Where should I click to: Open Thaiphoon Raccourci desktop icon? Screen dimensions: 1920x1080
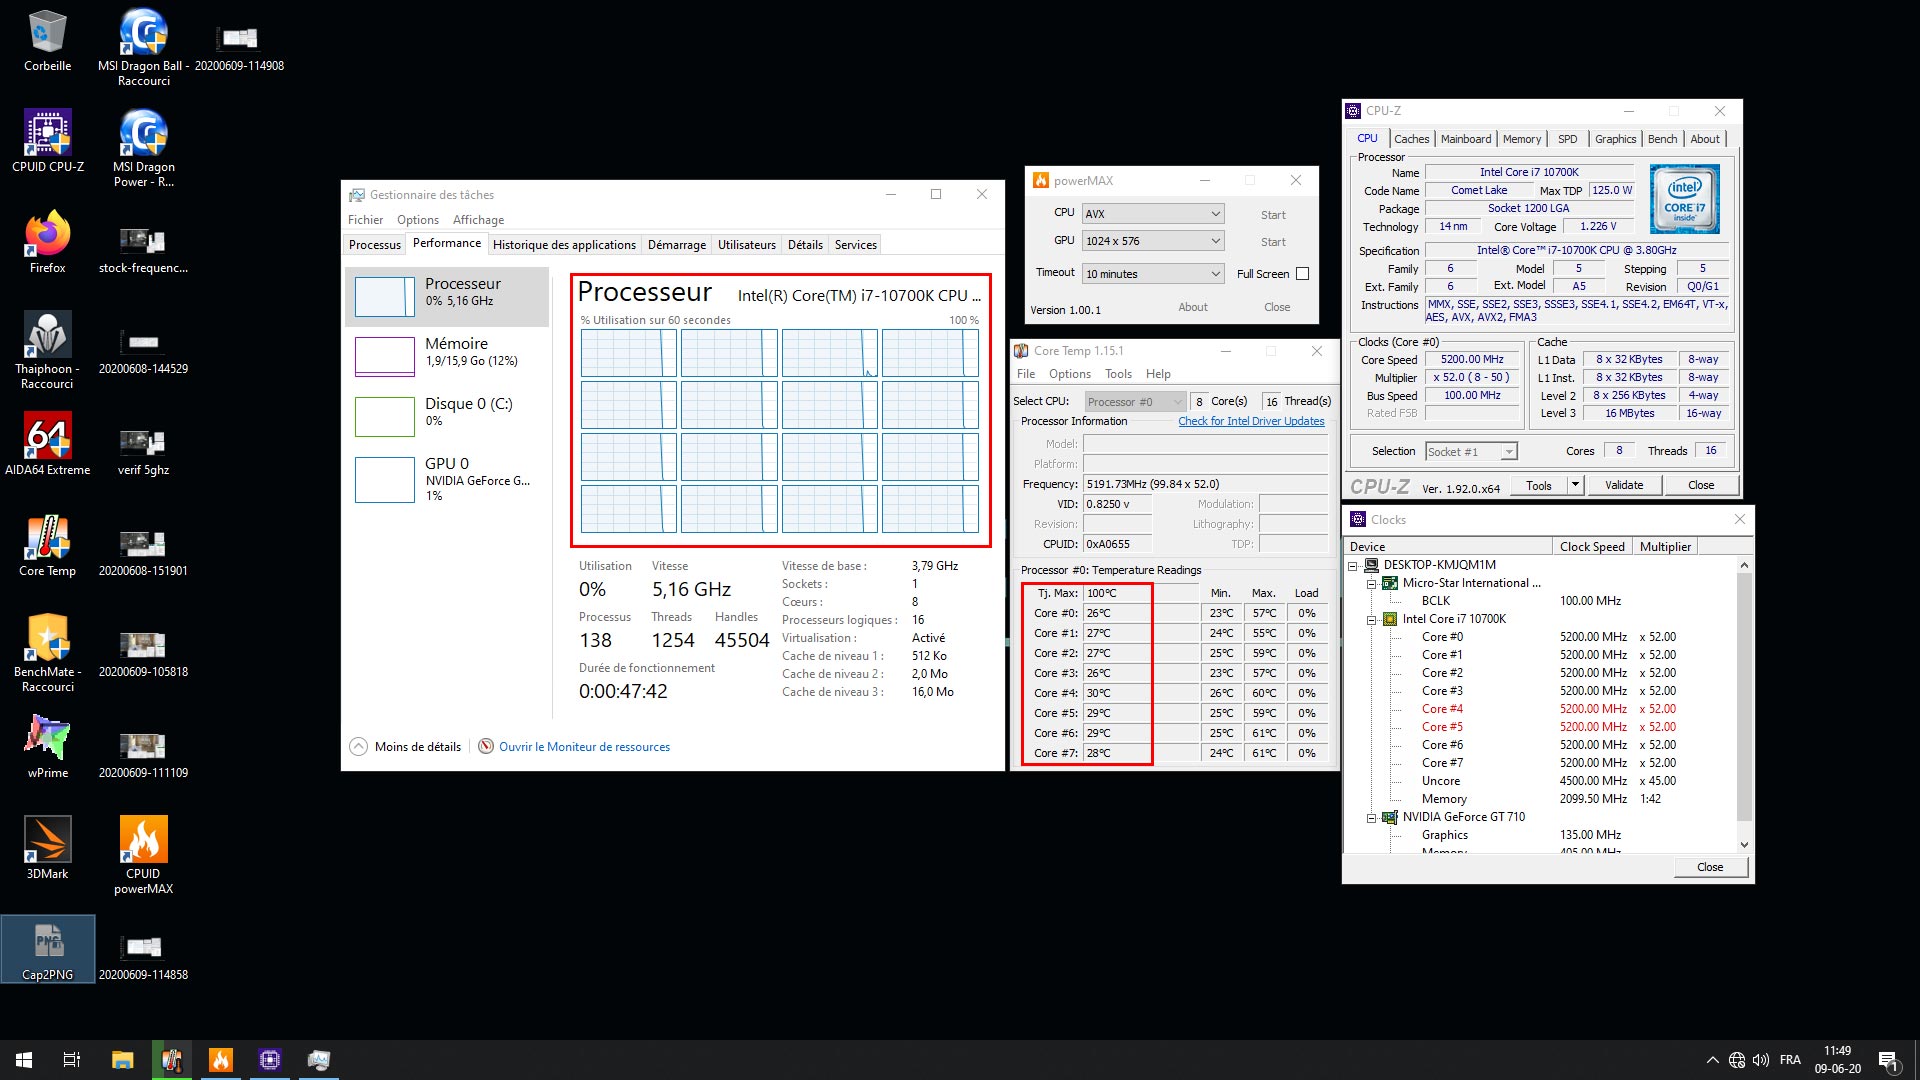(x=47, y=350)
